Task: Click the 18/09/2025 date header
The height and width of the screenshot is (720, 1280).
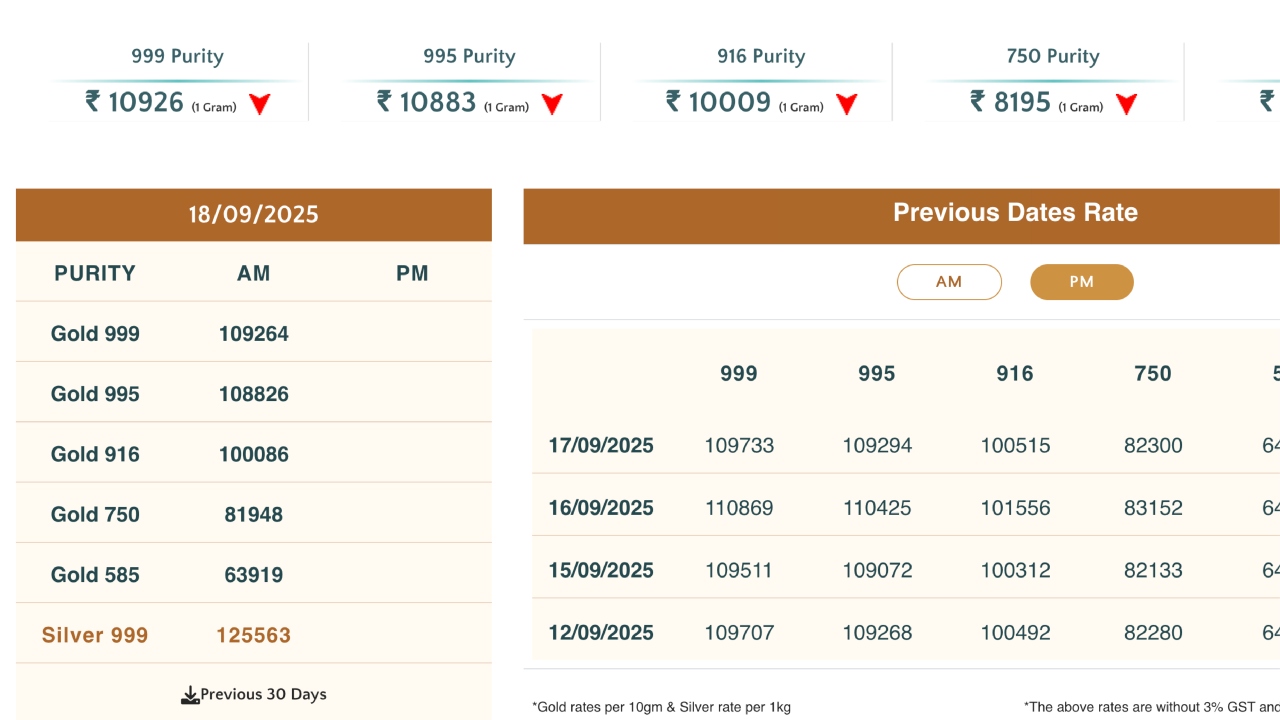Action: 253,214
